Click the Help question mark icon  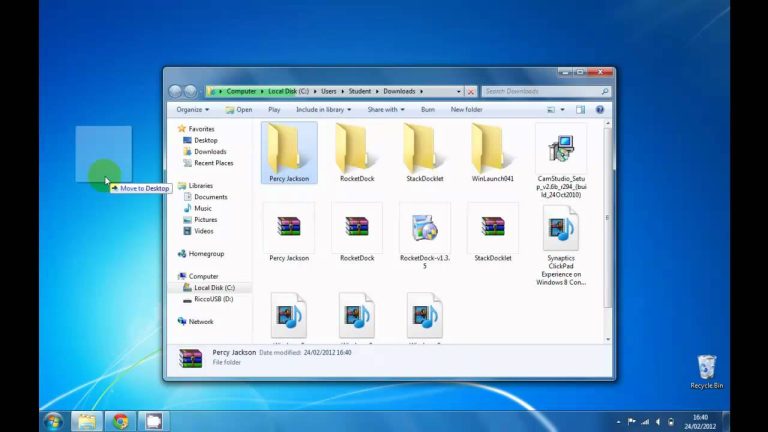[x=602, y=109]
